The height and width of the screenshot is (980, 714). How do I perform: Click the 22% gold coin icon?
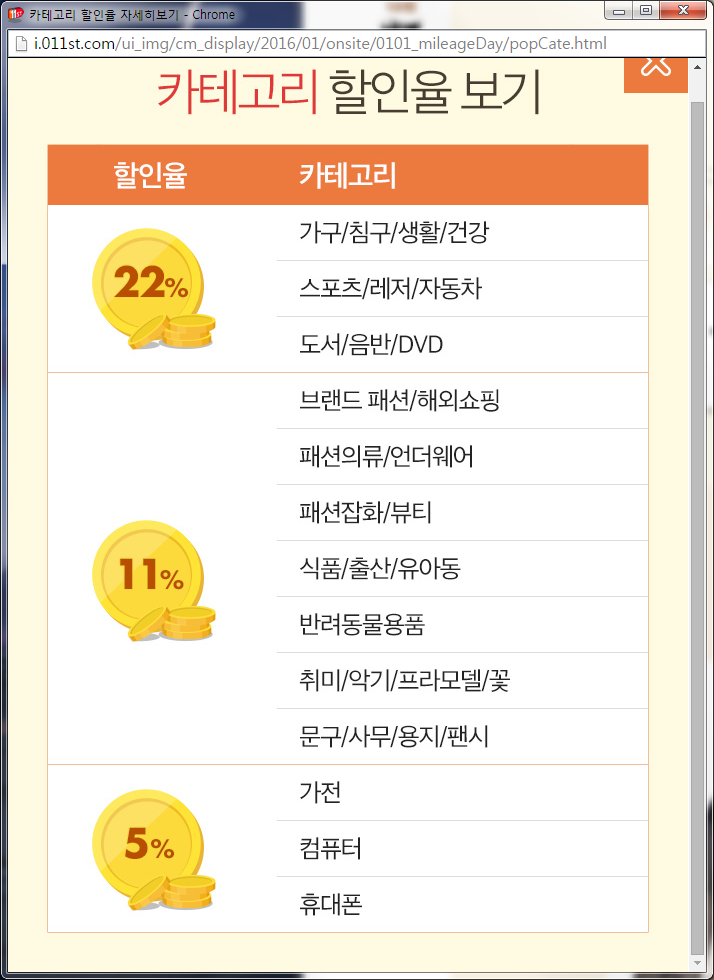[x=152, y=288]
